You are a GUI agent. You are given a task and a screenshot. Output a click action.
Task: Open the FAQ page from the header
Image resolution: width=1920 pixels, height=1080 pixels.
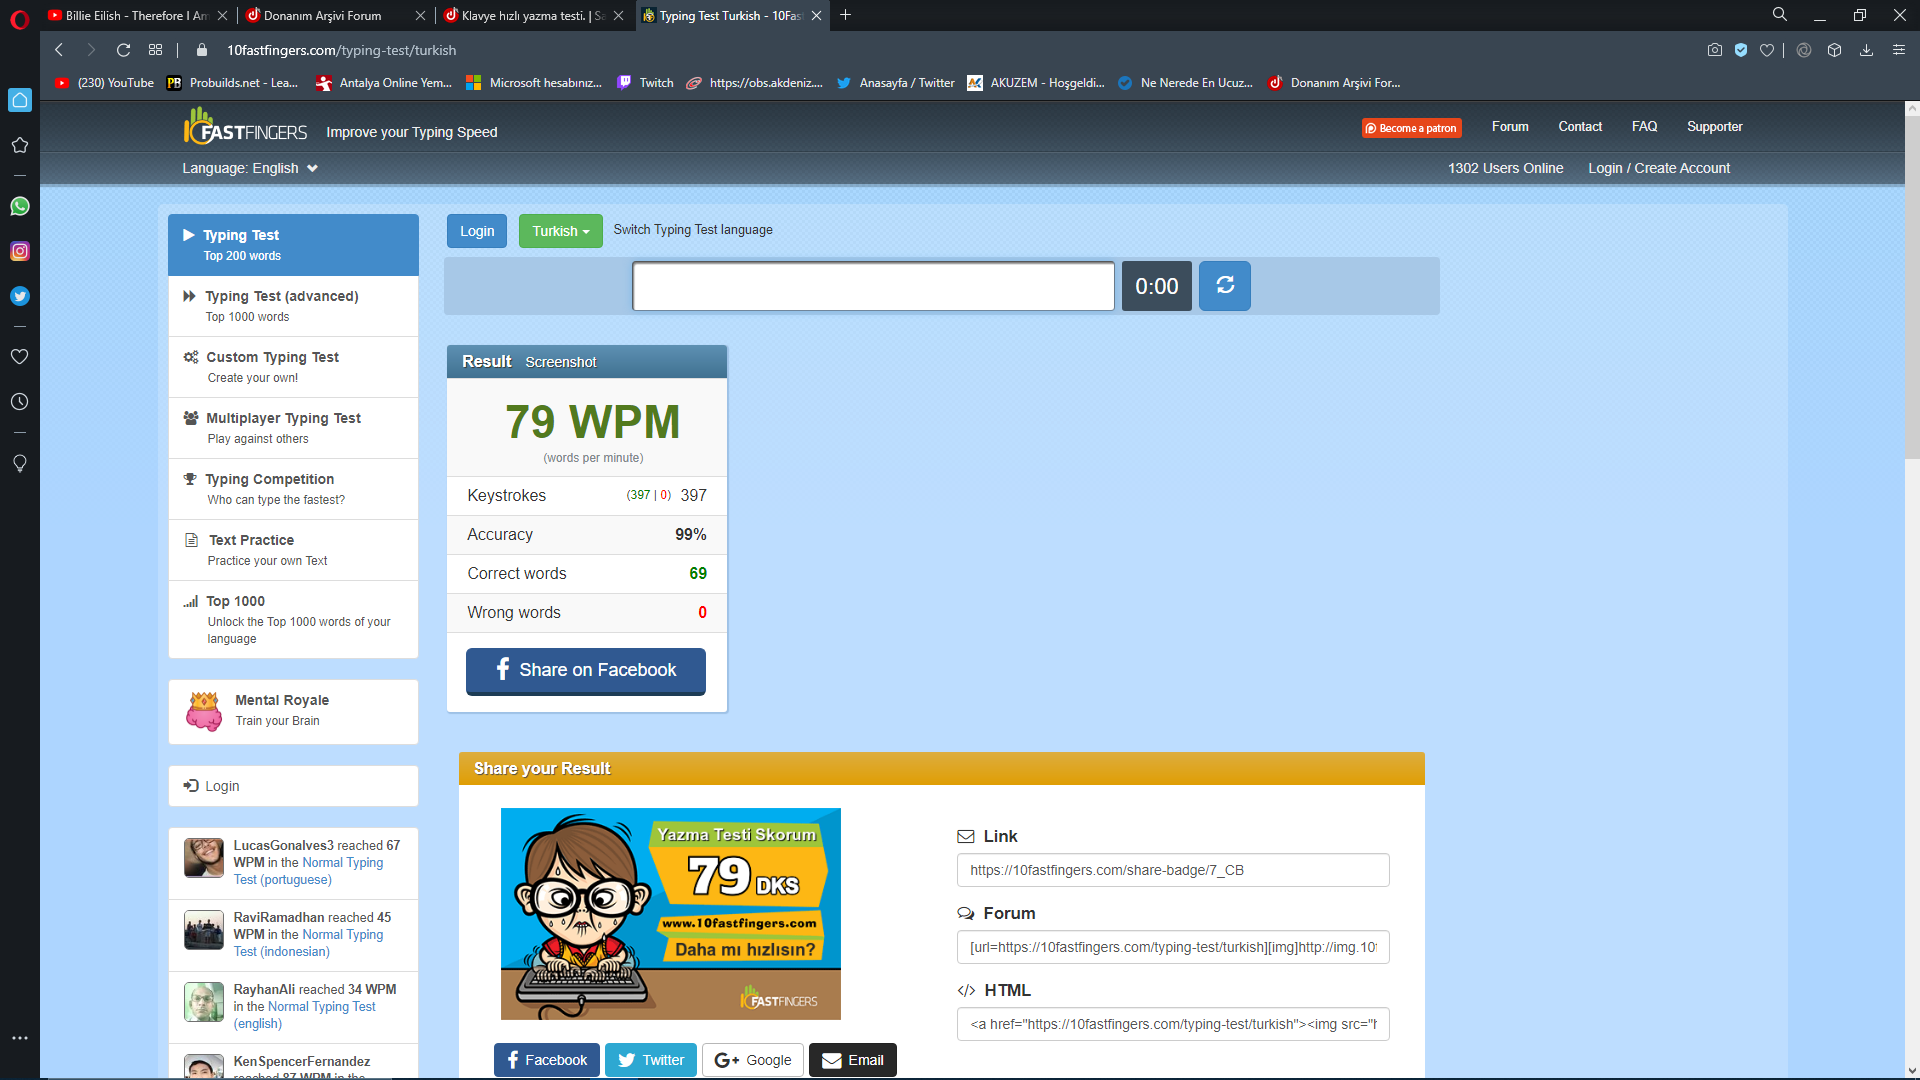pos(1644,126)
